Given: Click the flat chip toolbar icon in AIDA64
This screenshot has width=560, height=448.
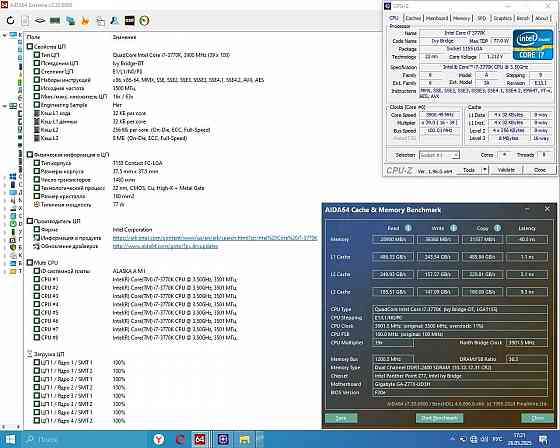Looking at the screenshot, I should (40, 20).
